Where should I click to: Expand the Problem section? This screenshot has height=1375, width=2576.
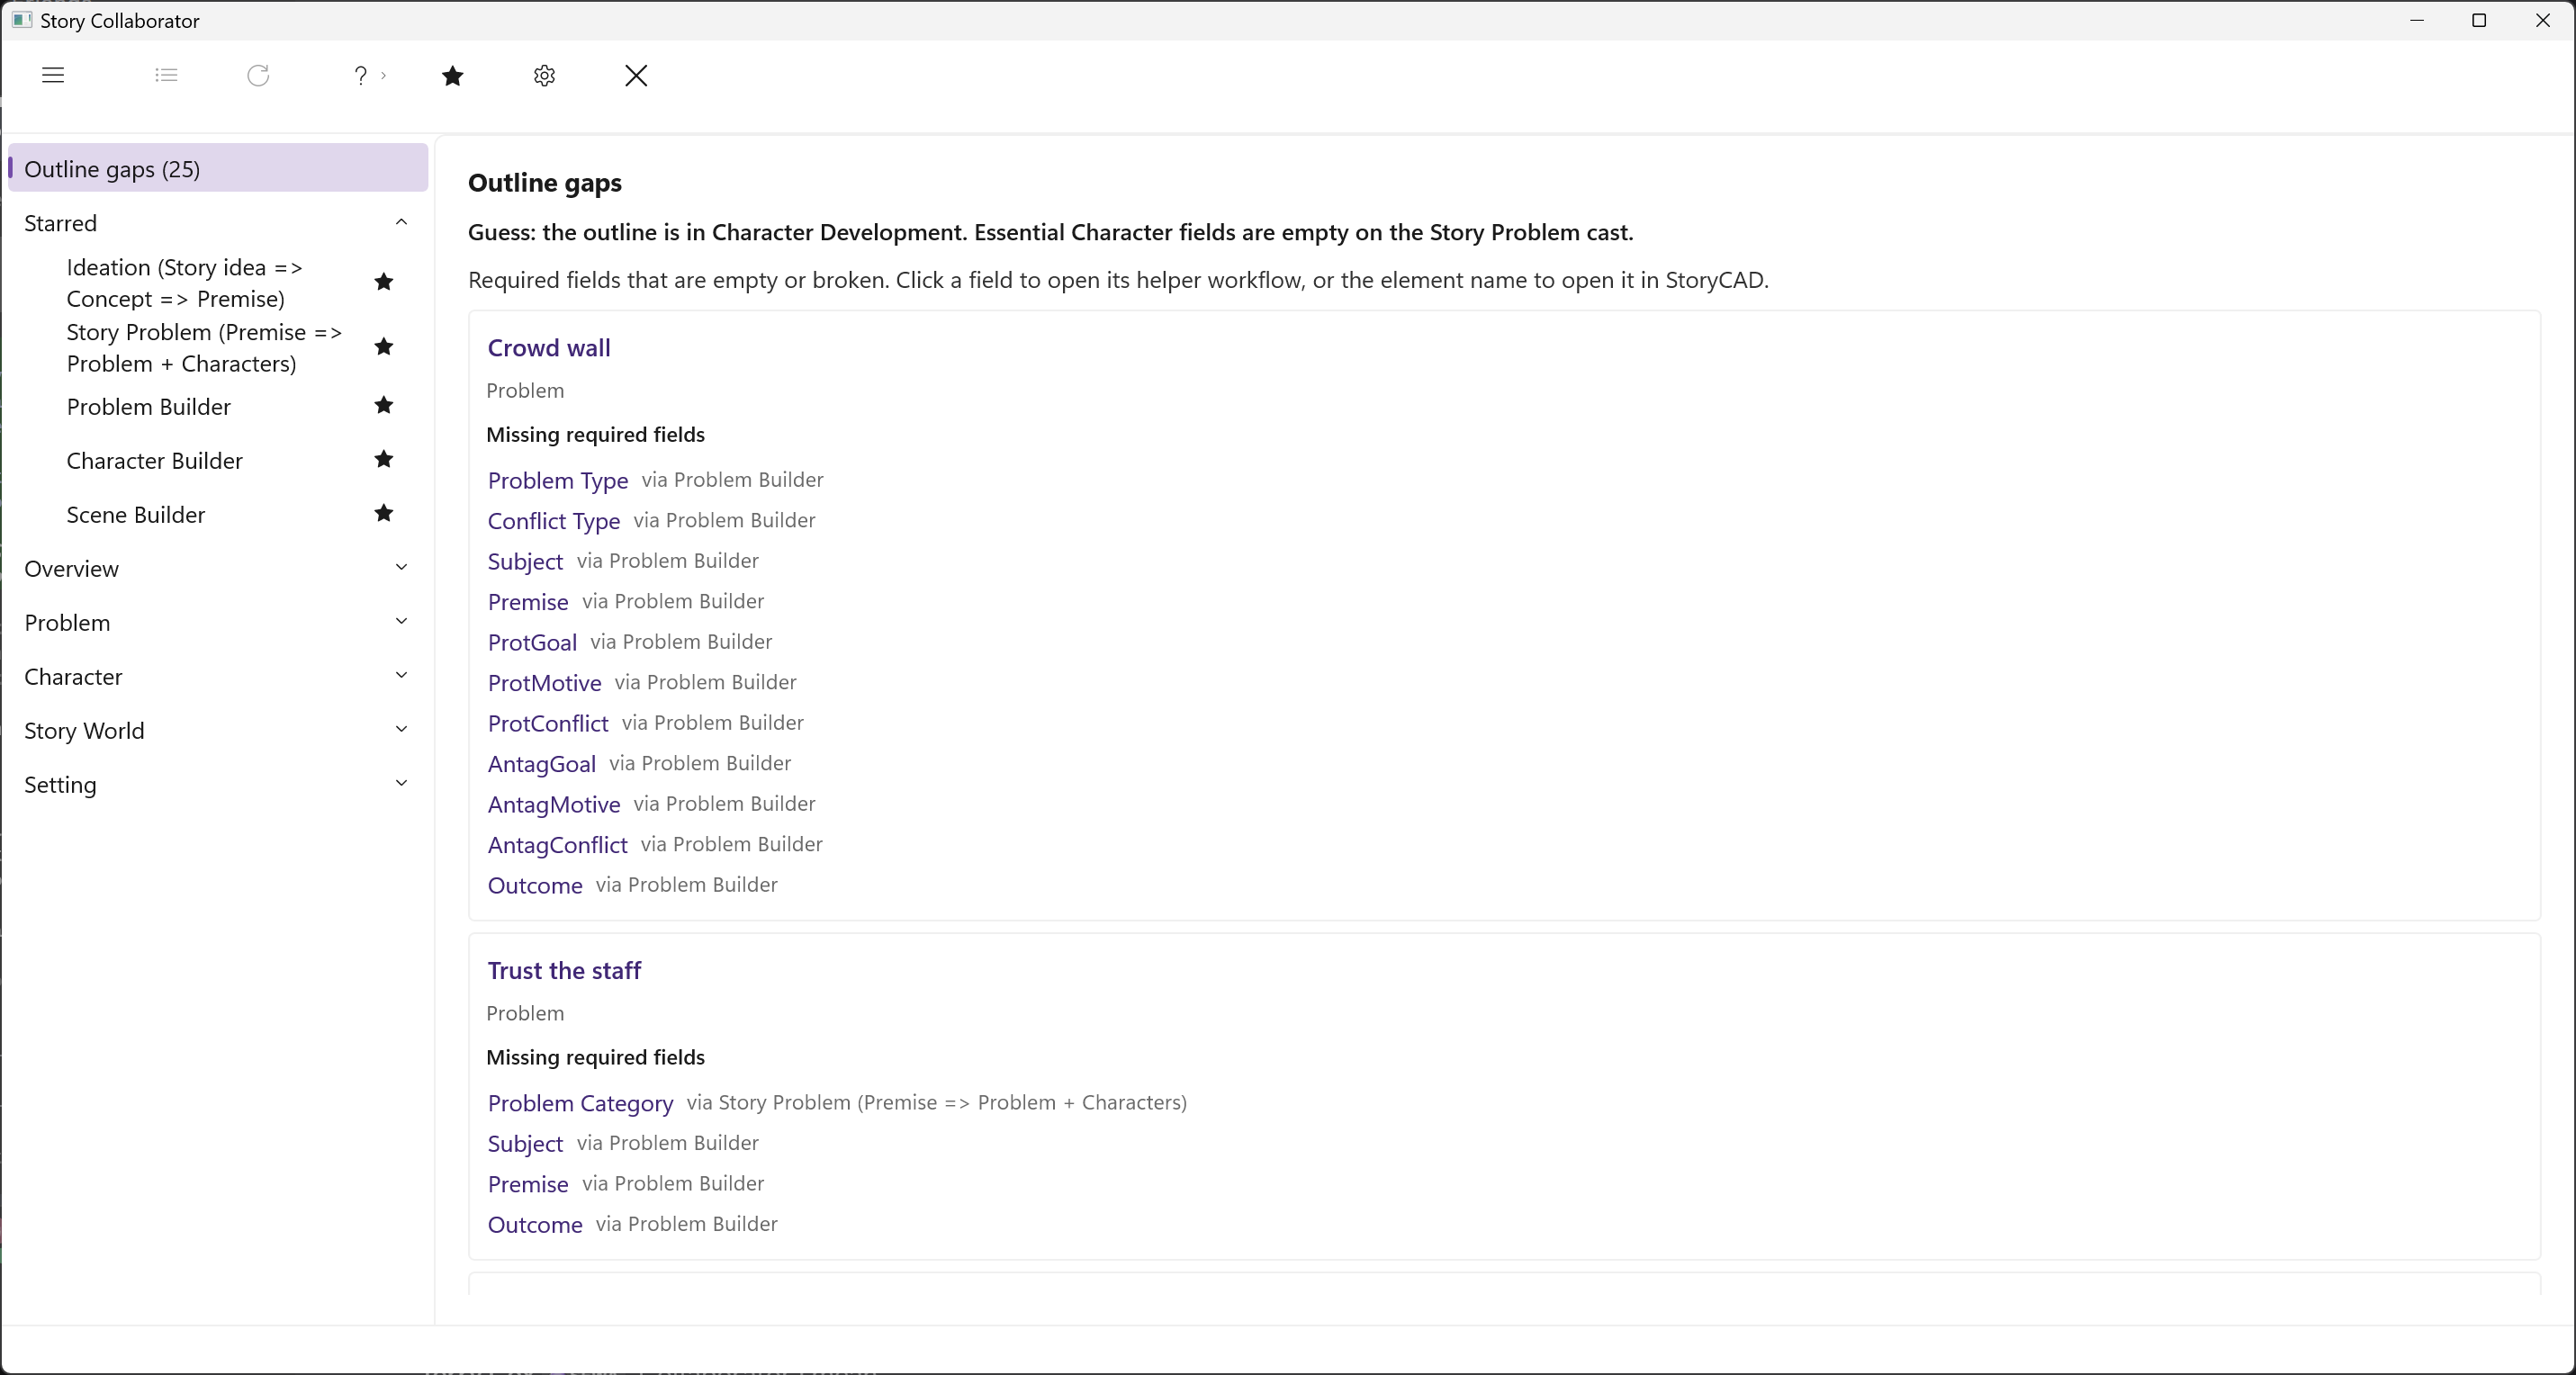coord(401,622)
